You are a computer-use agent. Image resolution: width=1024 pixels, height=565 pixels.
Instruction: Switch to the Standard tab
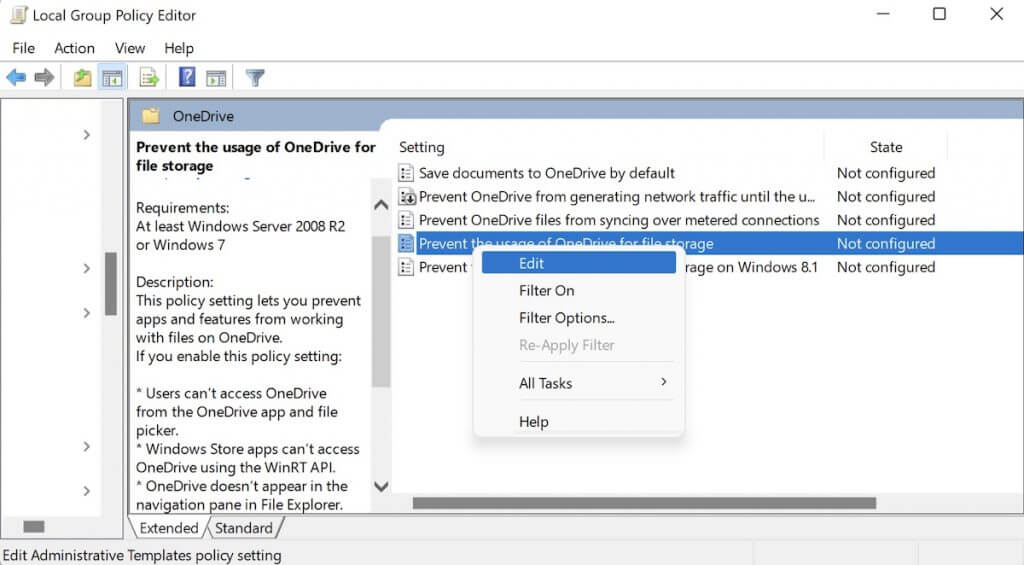244,528
